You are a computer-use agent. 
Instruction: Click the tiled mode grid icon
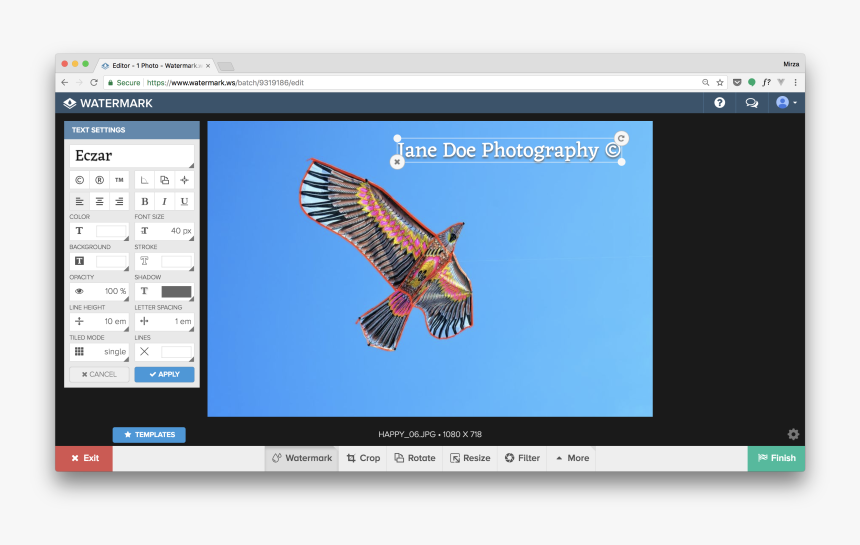[80, 351]
